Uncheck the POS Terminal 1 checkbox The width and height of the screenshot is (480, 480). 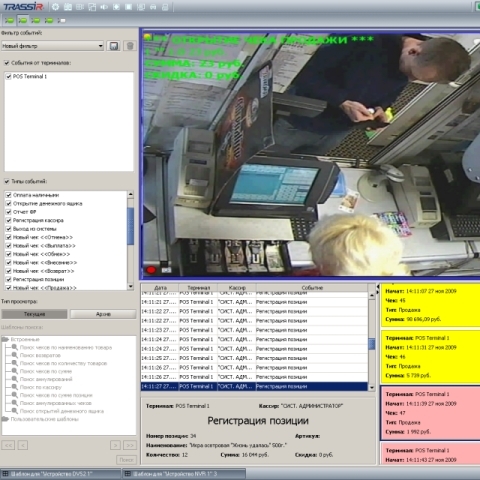point(9,76)
